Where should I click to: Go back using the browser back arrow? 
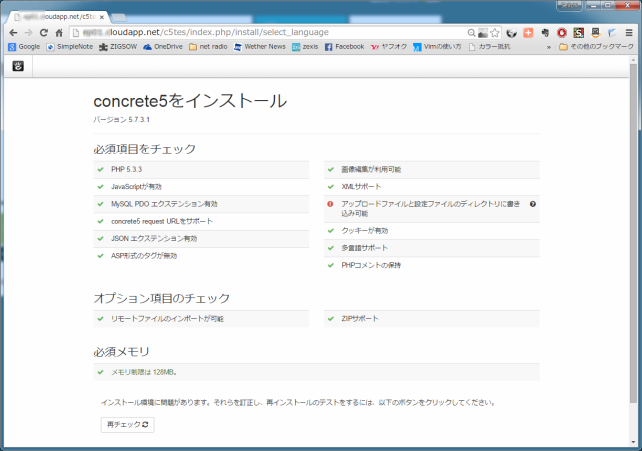tap(13, 33)
